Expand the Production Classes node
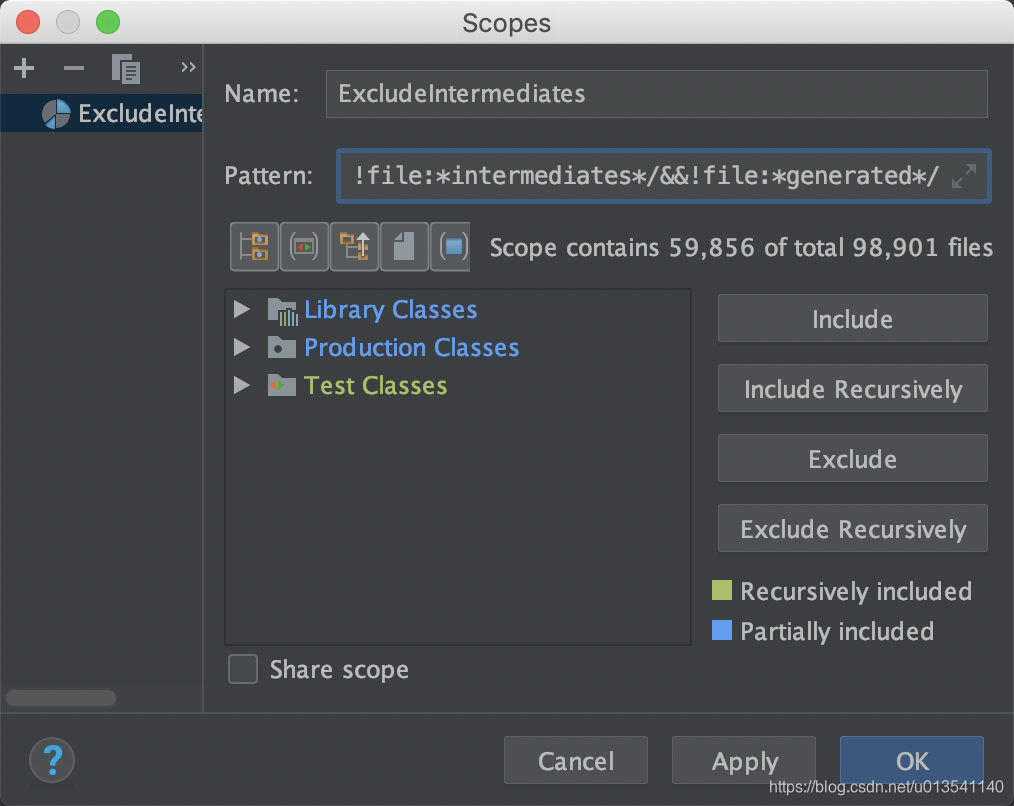Image resolution: width=1014 pixels, height=806 pixels. click(x=241, y=348)
